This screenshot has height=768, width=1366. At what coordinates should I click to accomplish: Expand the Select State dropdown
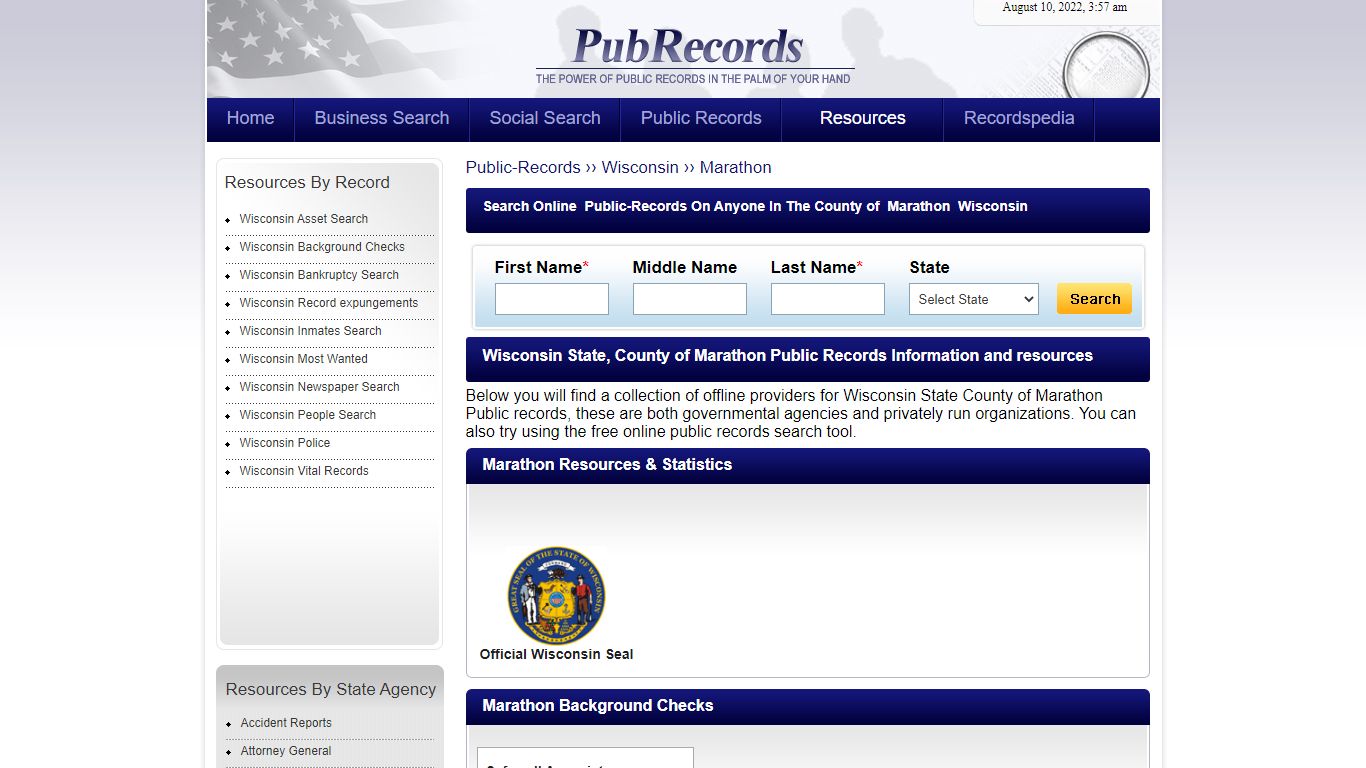click(974, 299)
